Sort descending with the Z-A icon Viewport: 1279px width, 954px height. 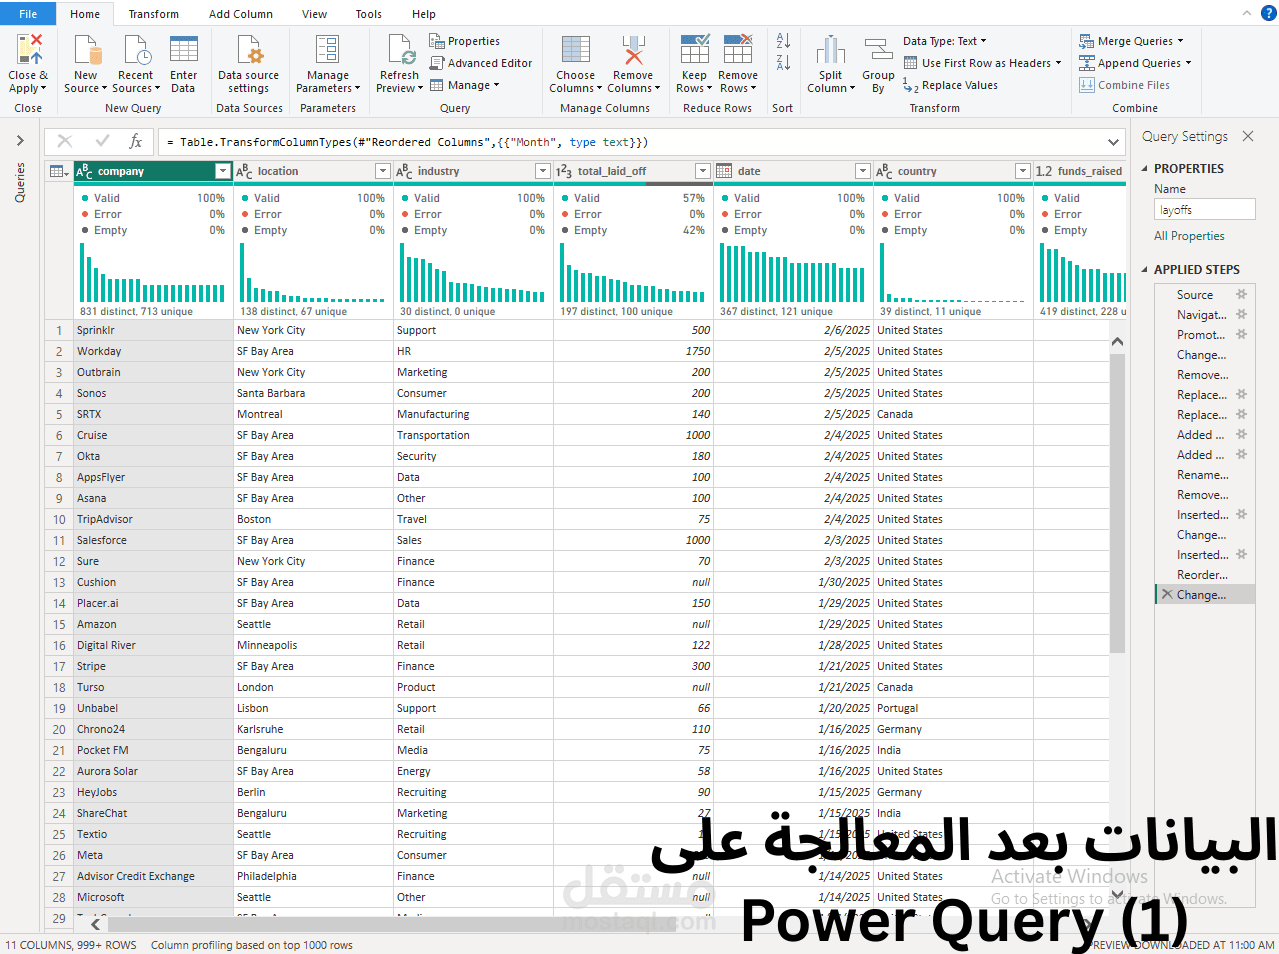(783, 63)
